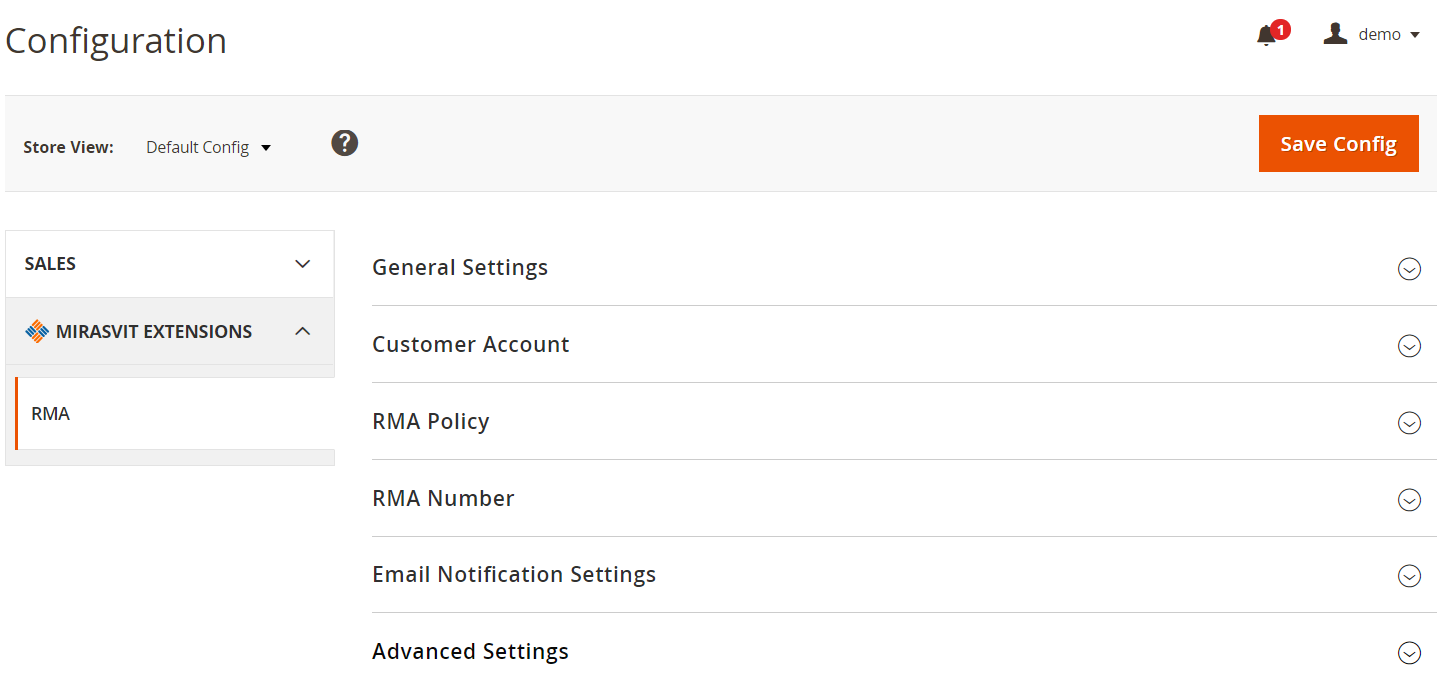Save the configuration with Save Config
This screenshot has height=693, width=1442.
click(1339, 143)
